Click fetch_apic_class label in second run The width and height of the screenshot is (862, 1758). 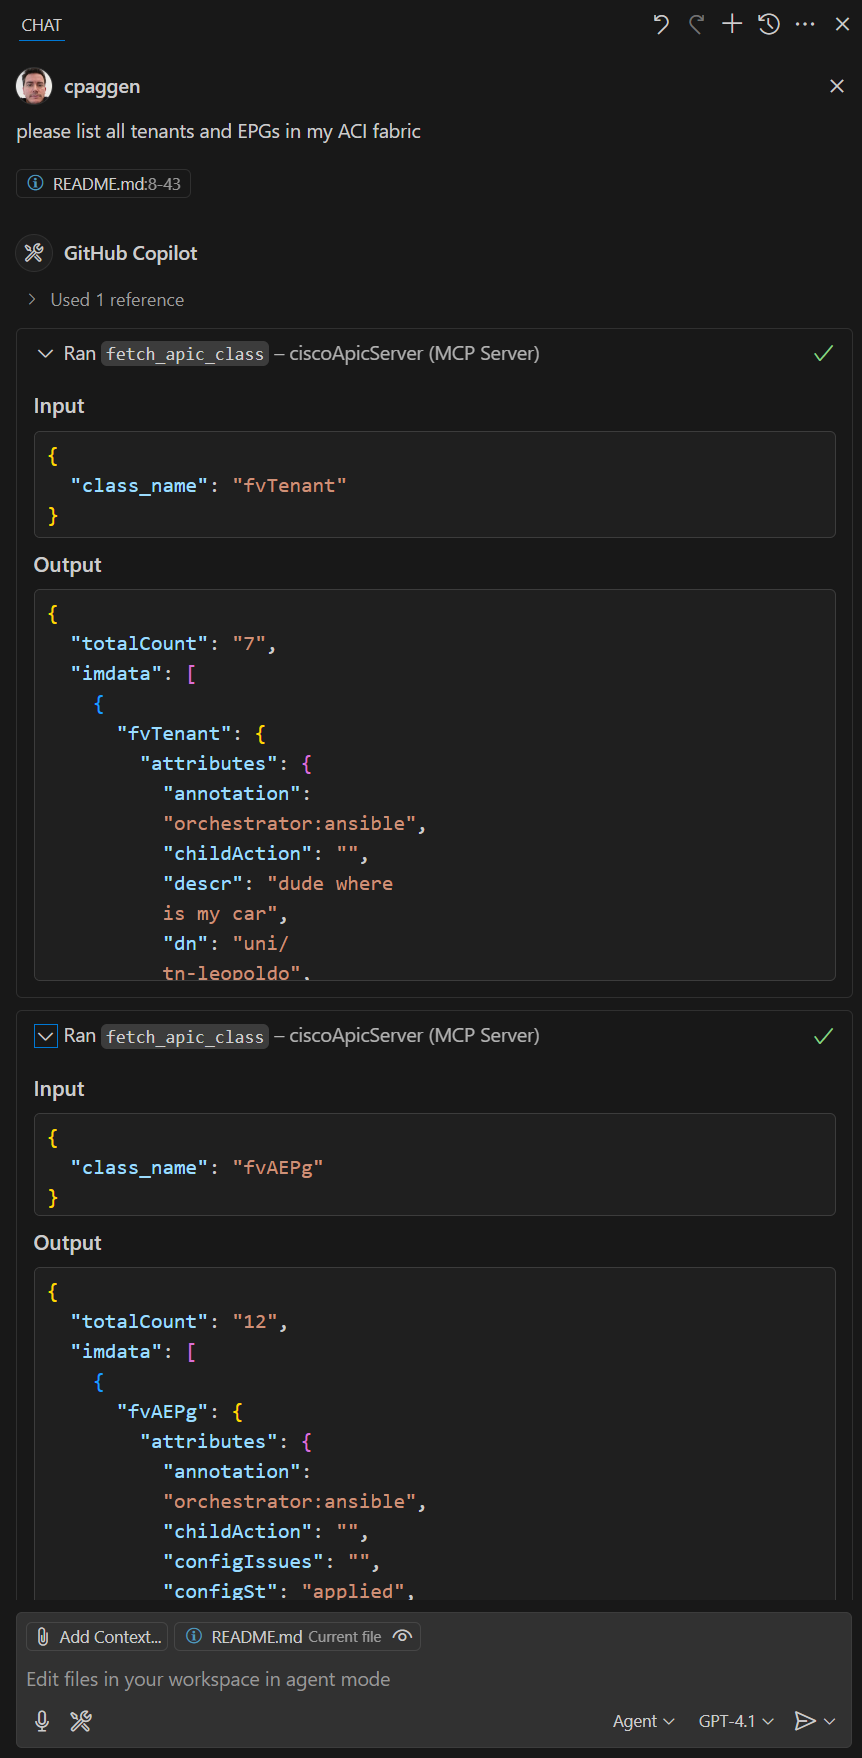click(185, 1037)
